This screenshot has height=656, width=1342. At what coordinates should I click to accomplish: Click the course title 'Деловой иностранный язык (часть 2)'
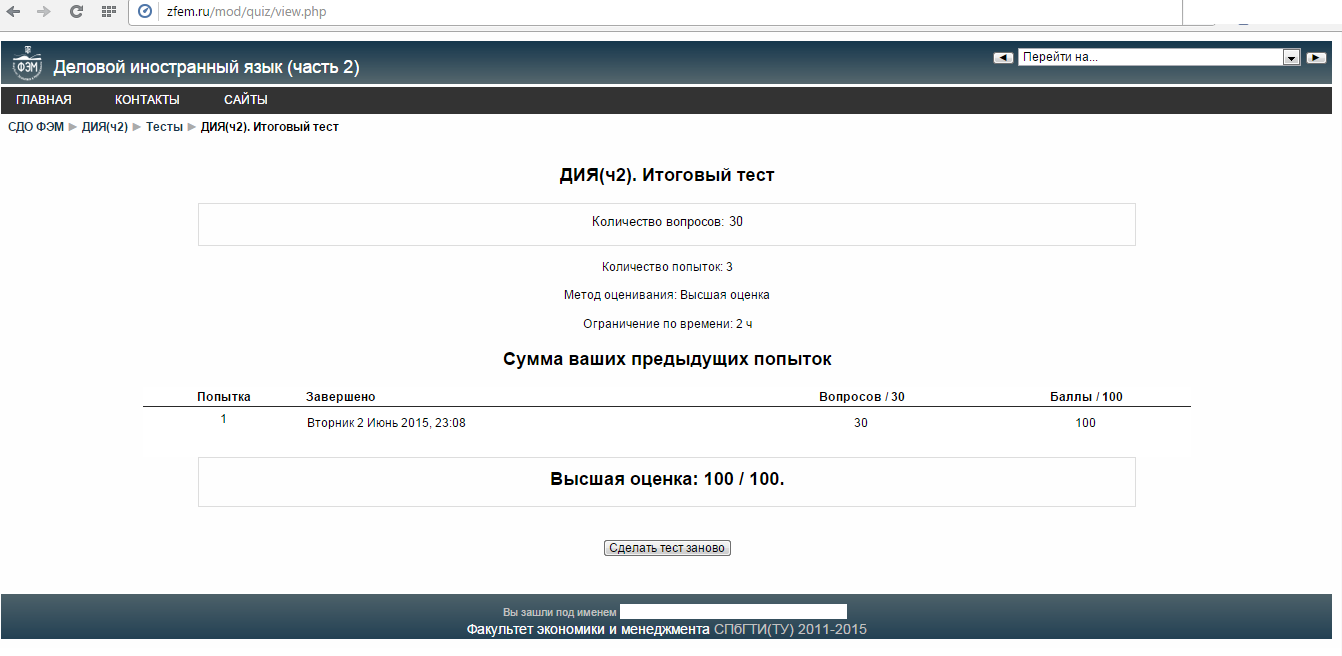coord(206,67)
